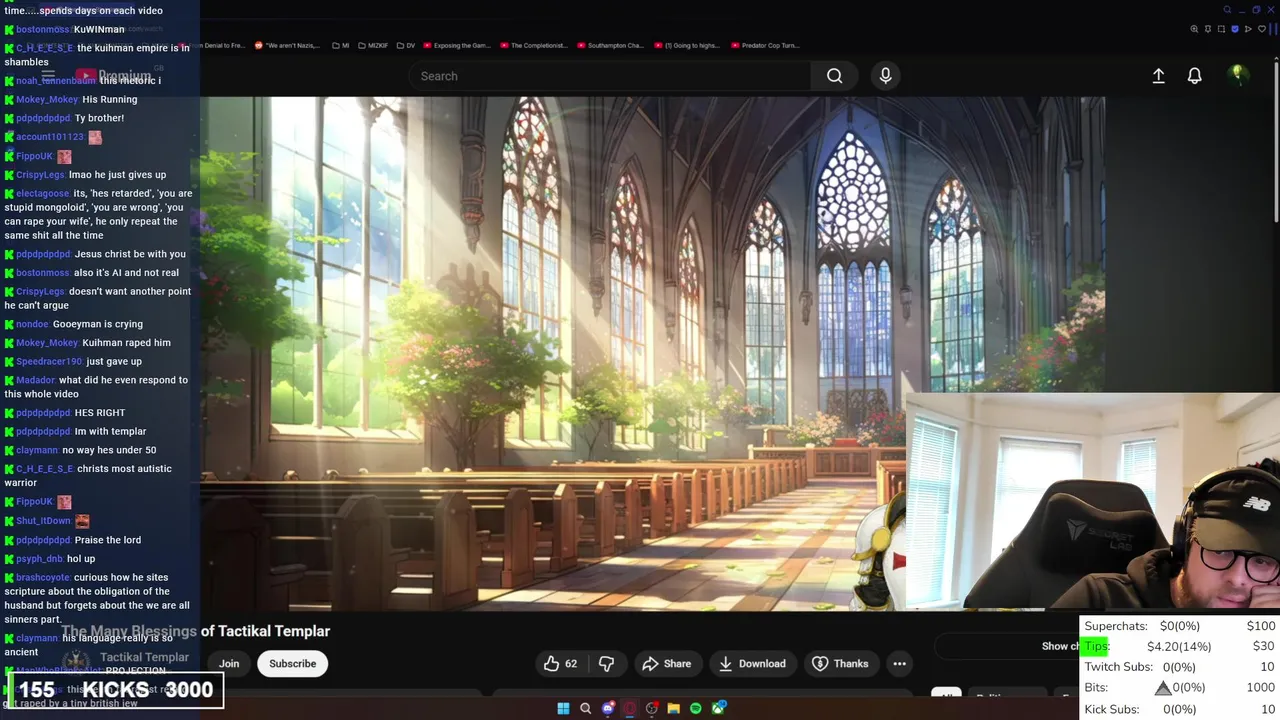Click the Show chat button

coord(1060,646)
